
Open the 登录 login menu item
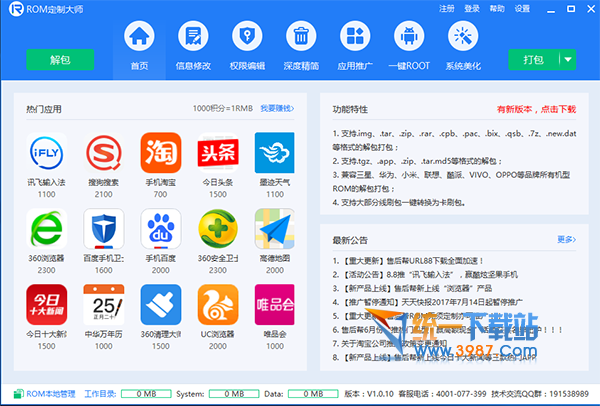(472, 9)
